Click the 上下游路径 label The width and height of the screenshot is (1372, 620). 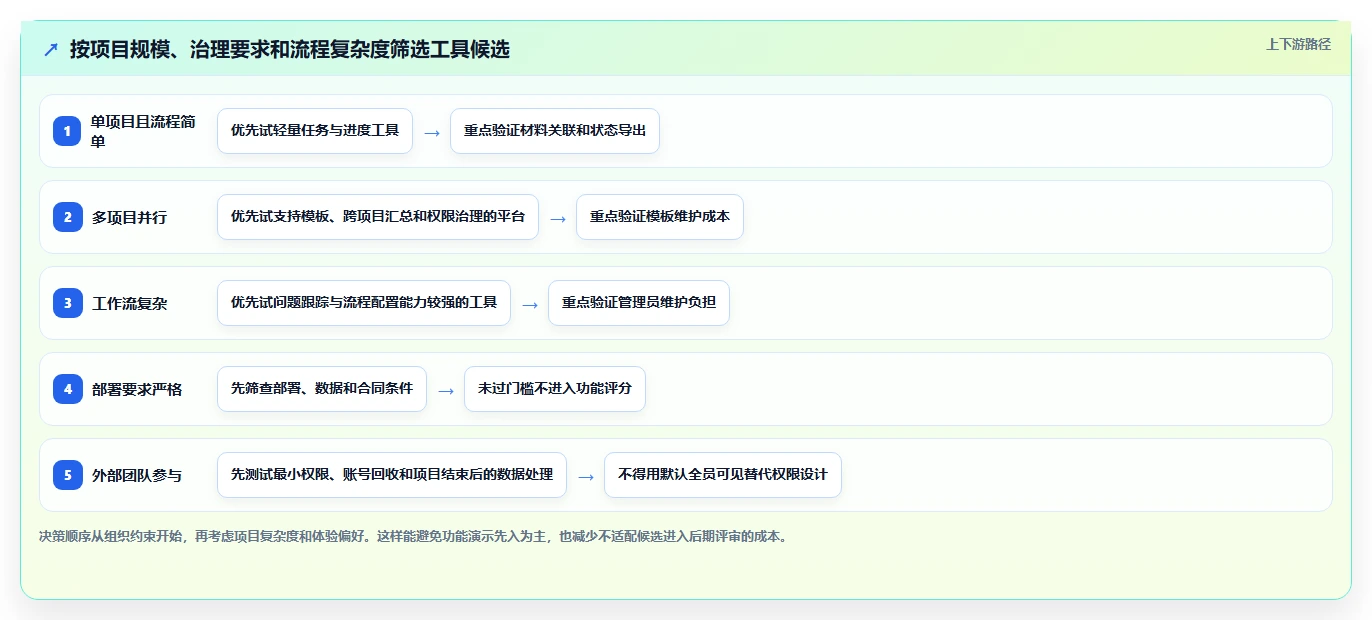(x=1298, y=44)
